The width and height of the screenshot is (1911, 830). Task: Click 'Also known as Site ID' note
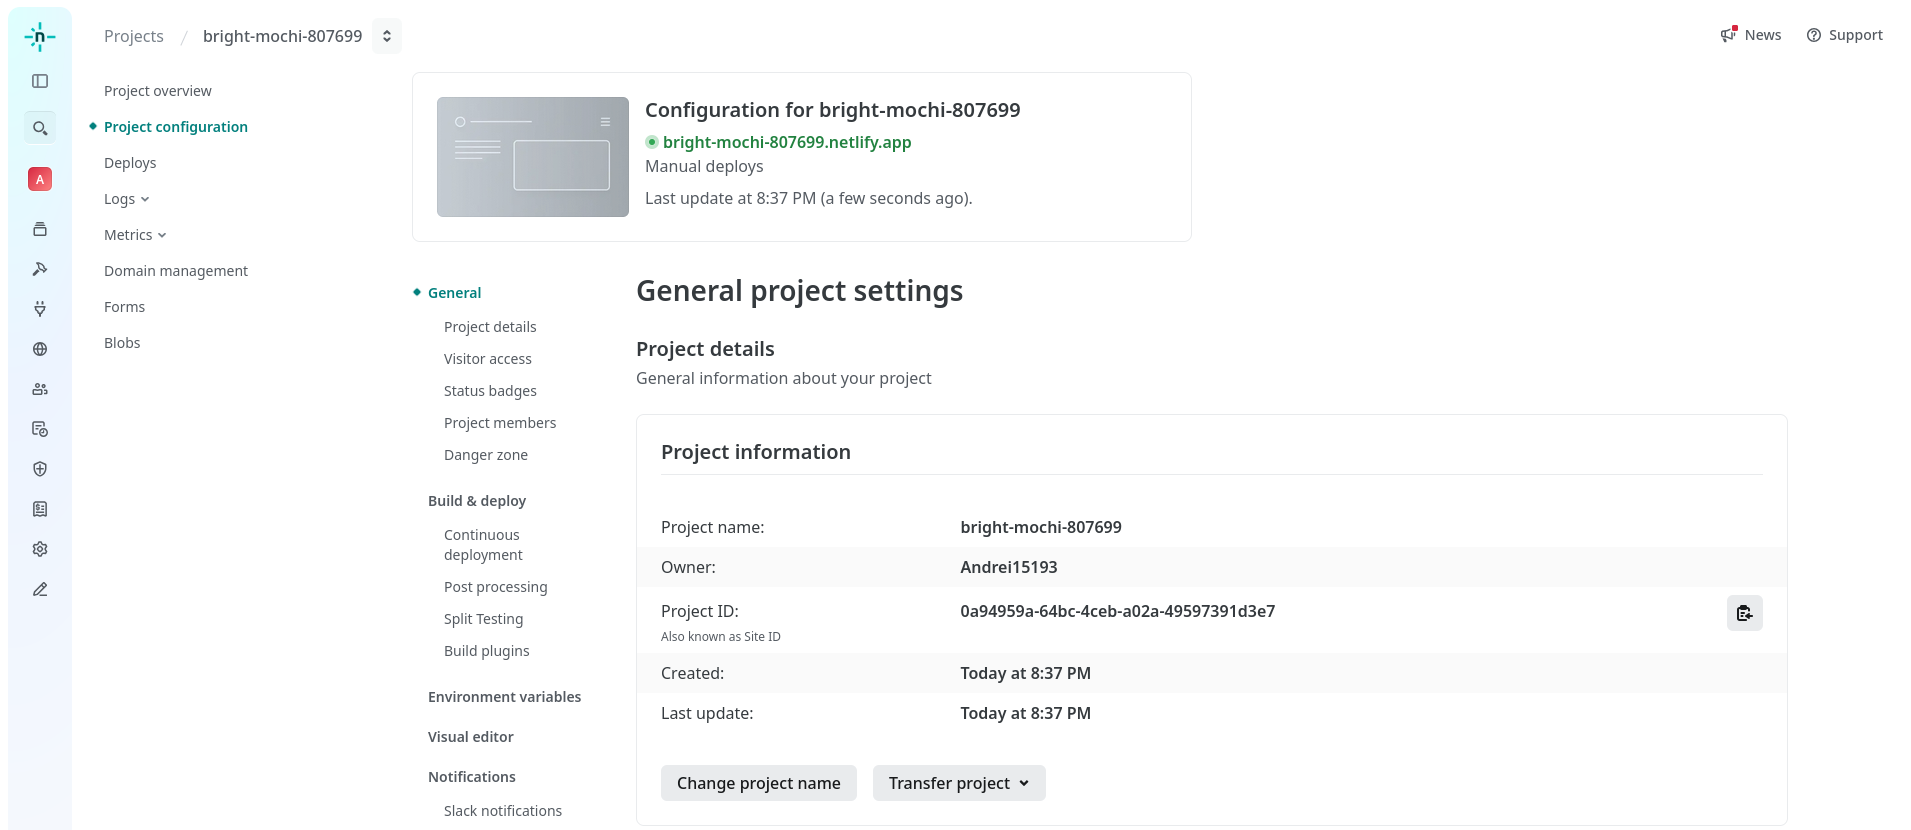coord(721,637)
